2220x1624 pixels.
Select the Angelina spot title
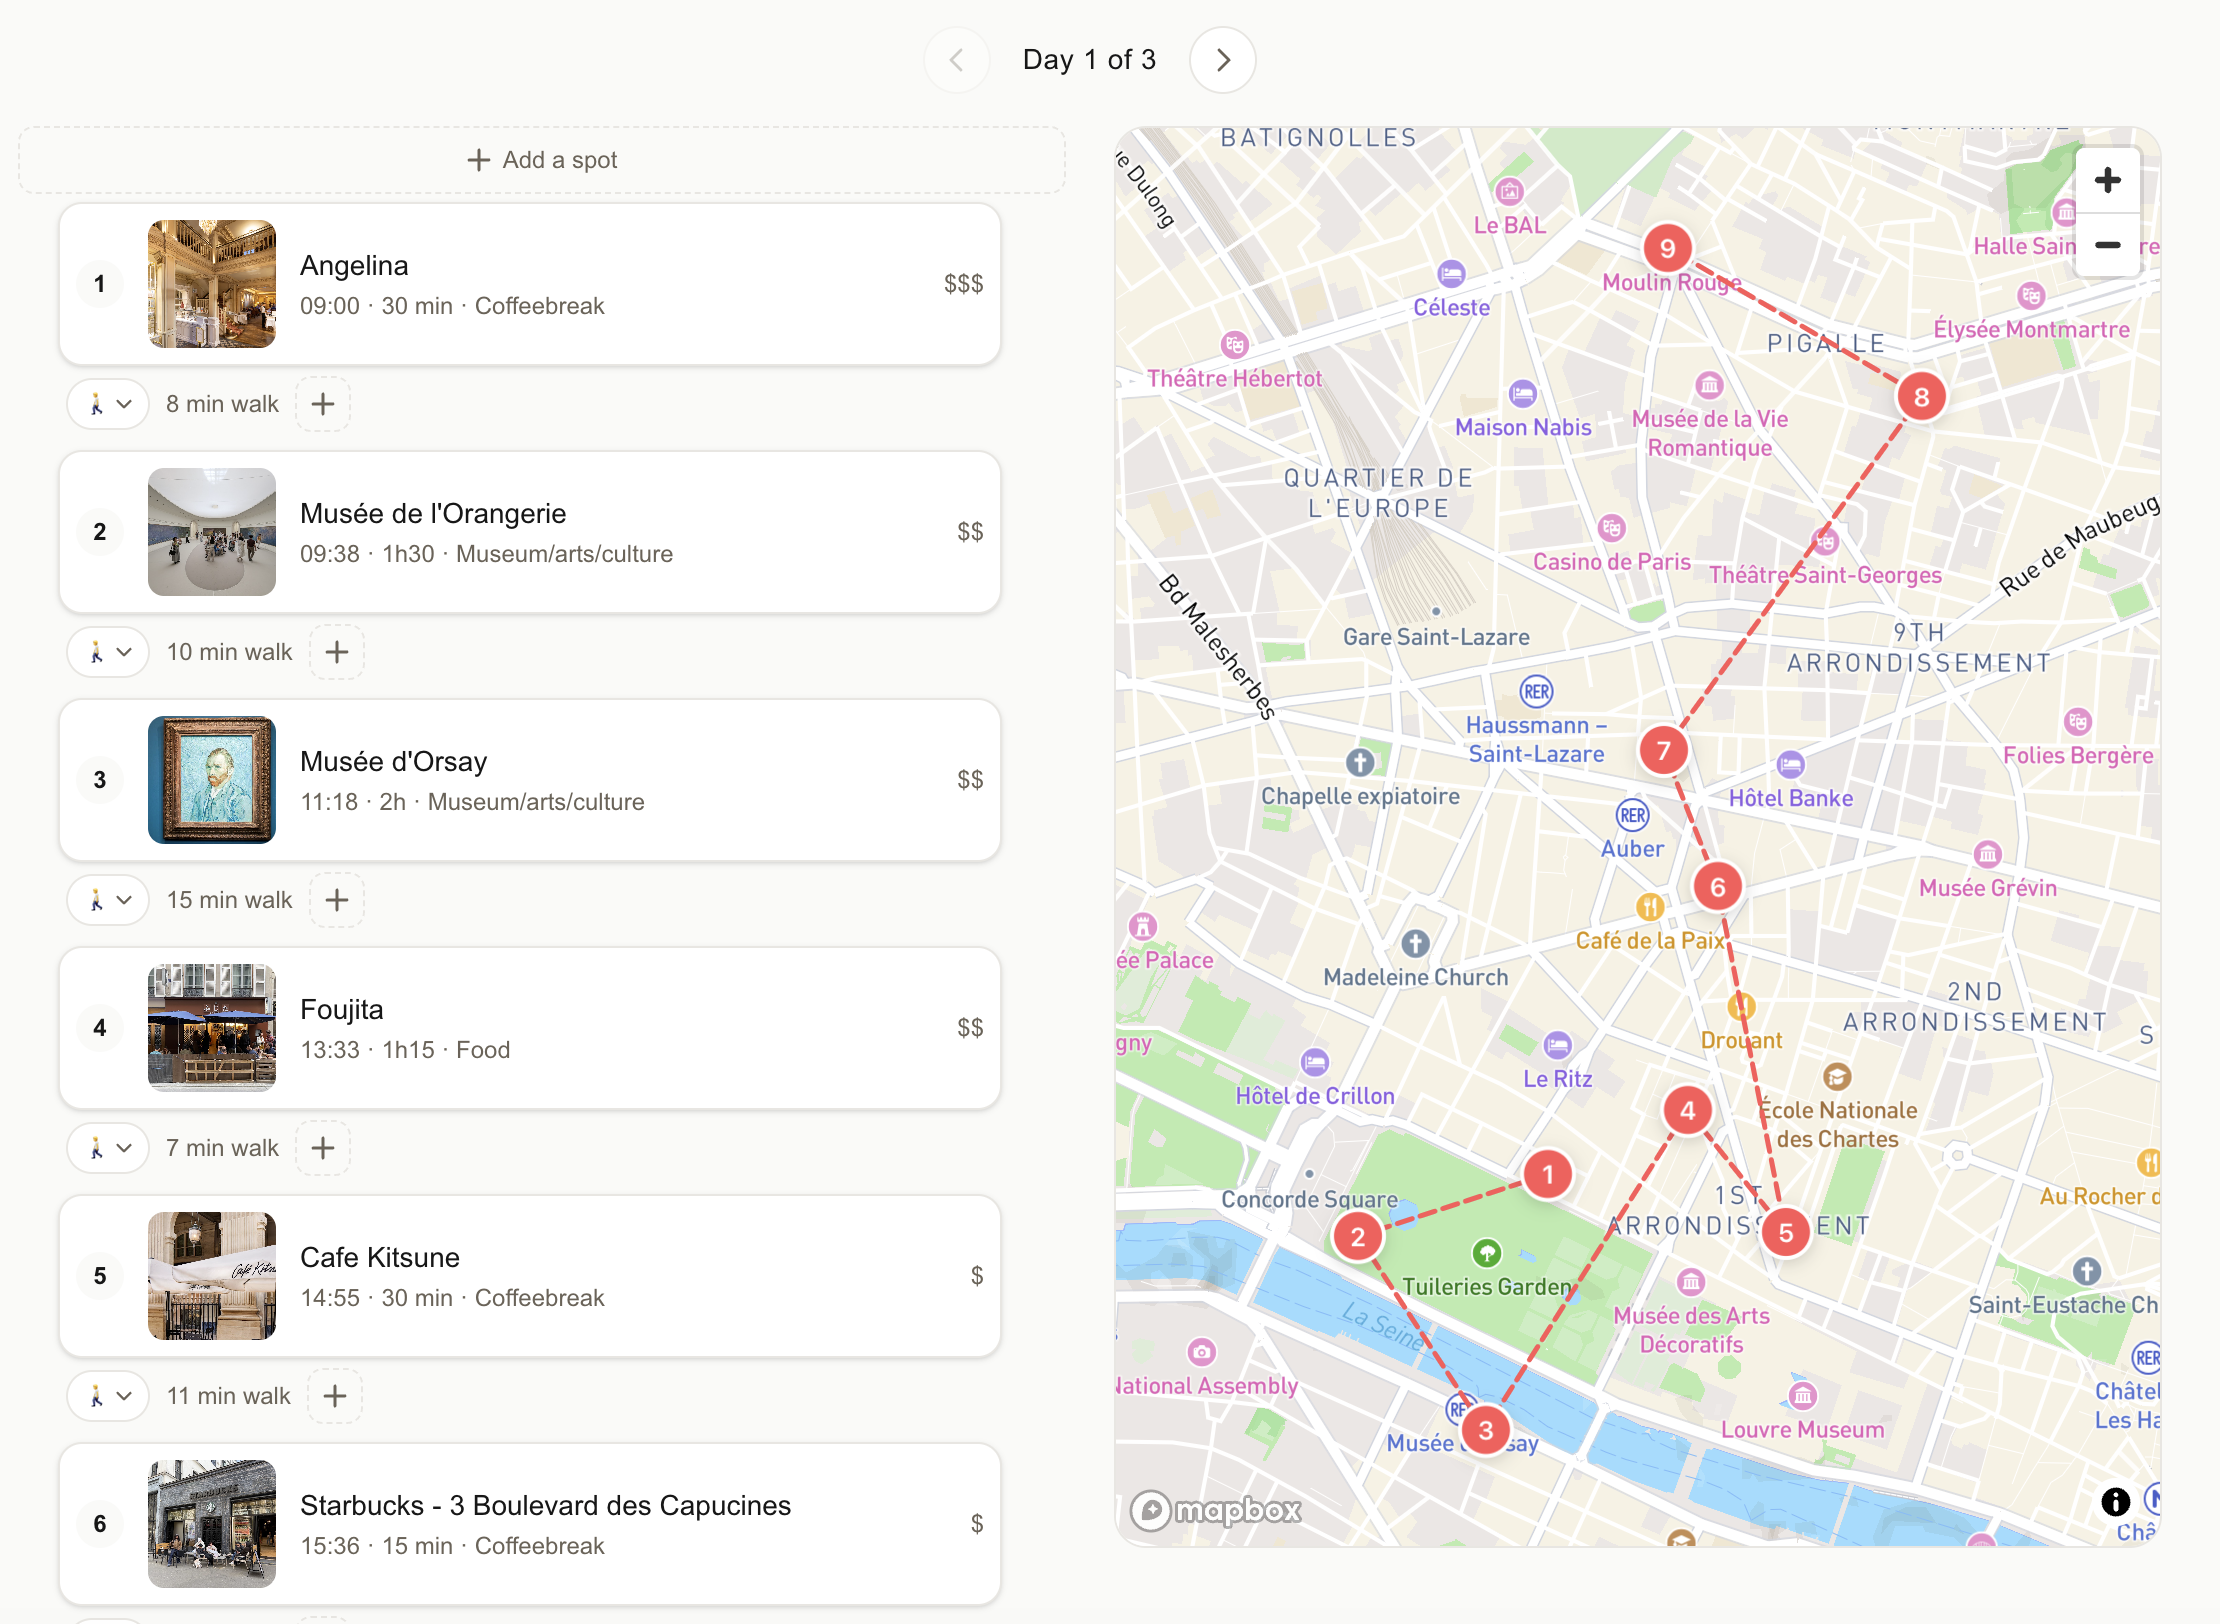[x=354, y=265]
